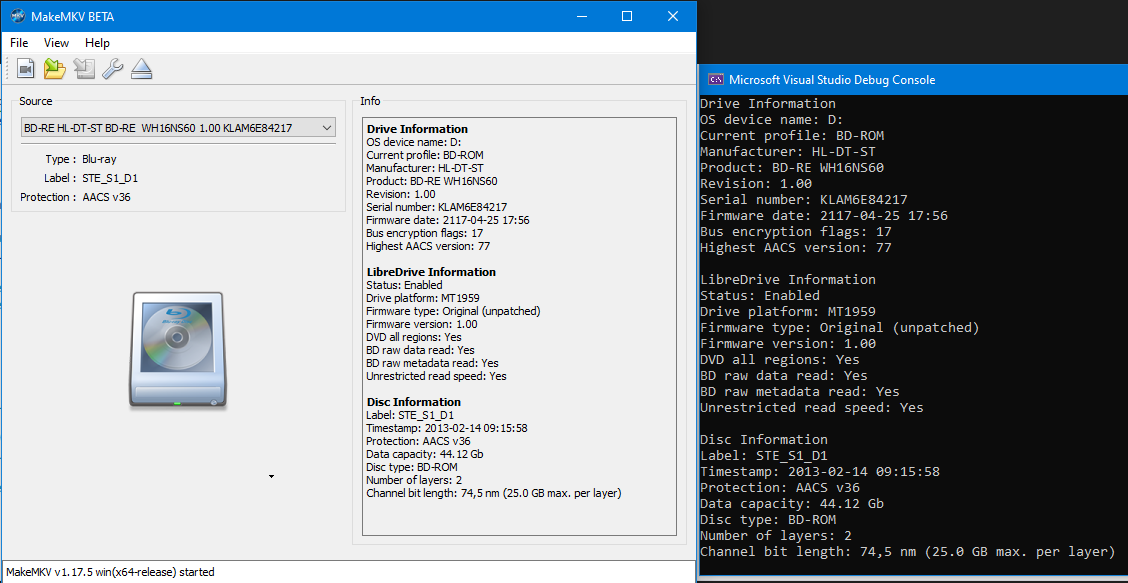The width and height of the screenshot is (1128, 583).
Task: Click 'Disc type: BD-ROM' in MakeMKV Info
Action: [411, 466]
